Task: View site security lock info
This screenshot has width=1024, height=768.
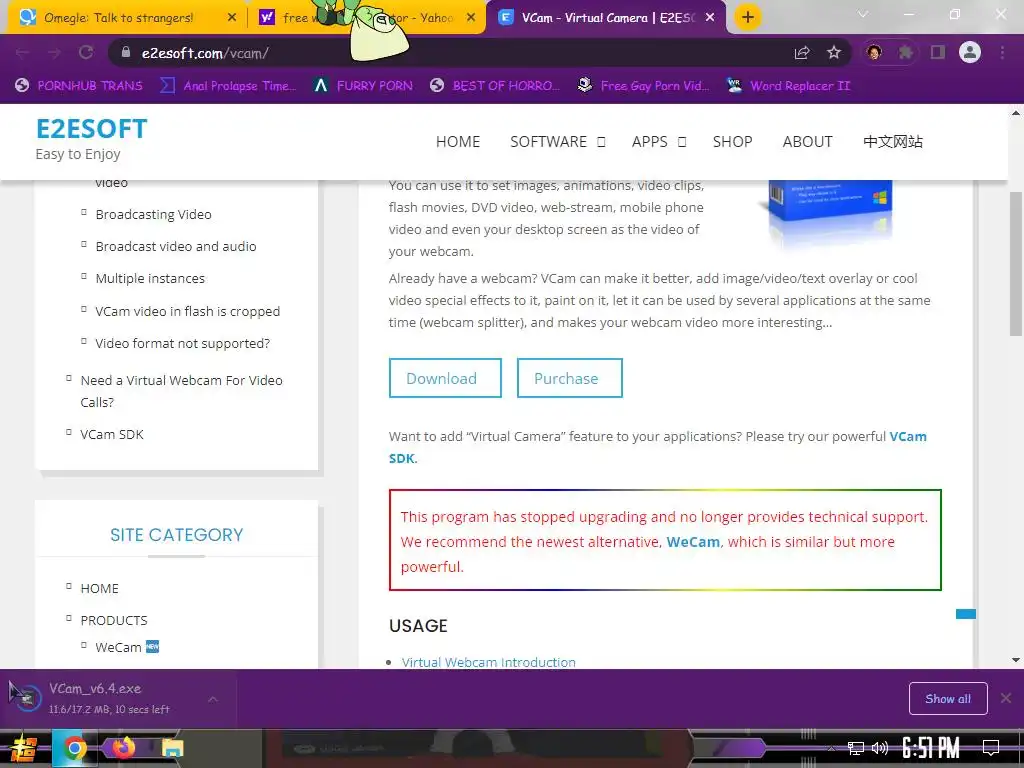Action: (126, 53)
